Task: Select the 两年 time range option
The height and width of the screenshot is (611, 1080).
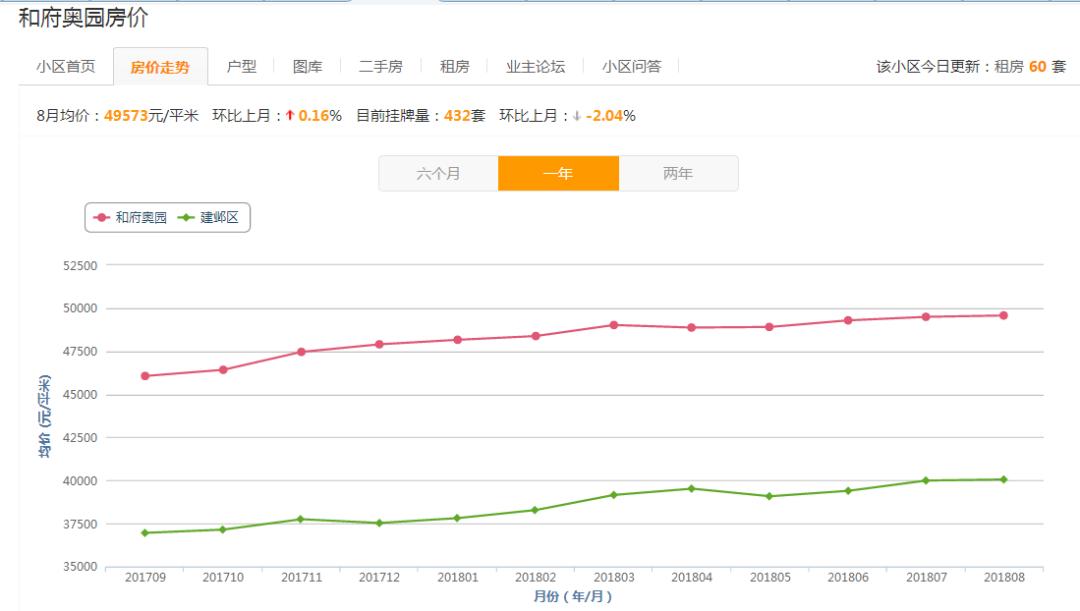Action: coord(679,172)
